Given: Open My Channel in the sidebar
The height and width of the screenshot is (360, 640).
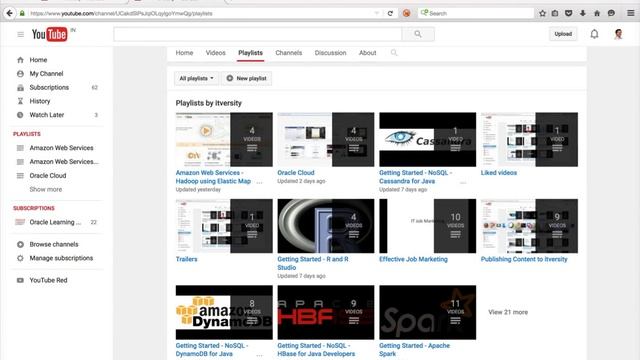Looking at the screenshot, I should click(46, 74).
